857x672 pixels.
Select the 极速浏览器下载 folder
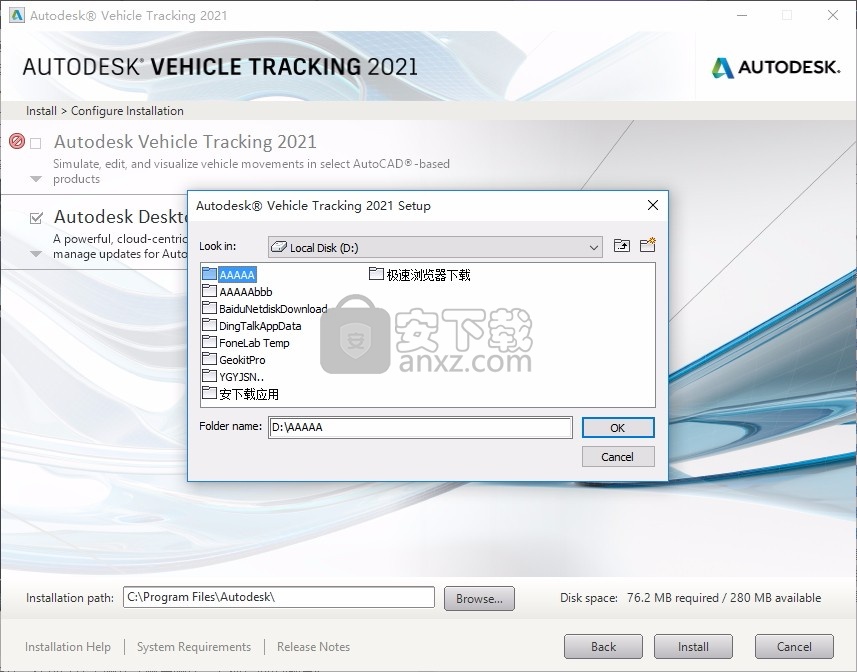(x=420, y=274)
